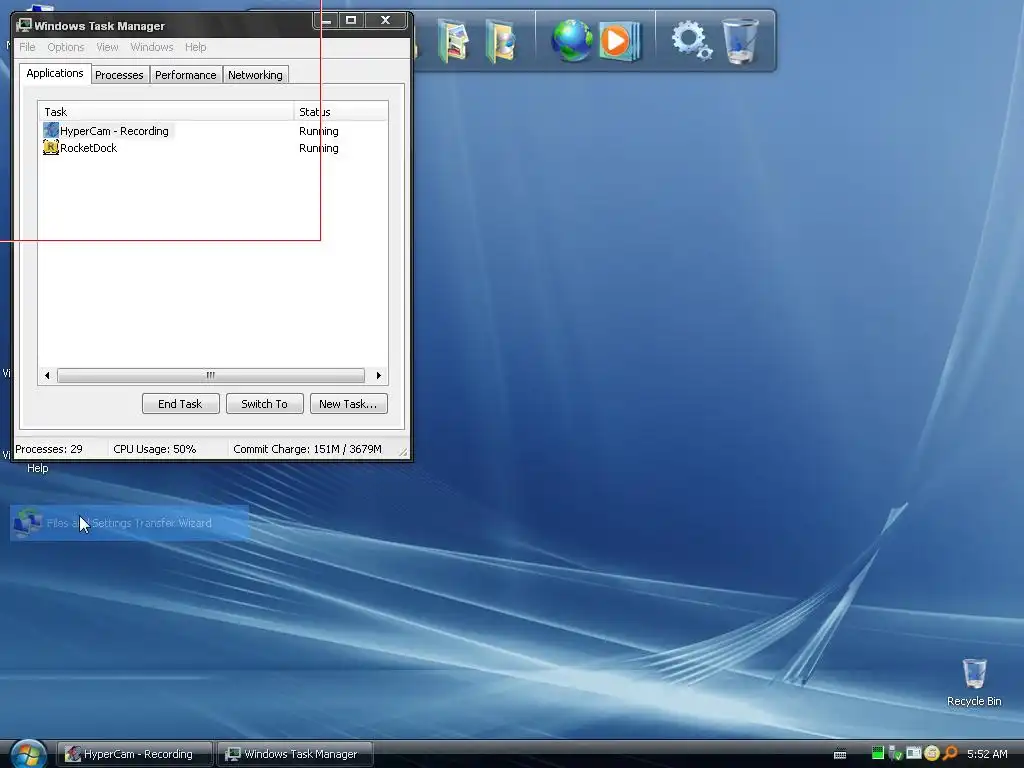Maximize the Task Manager window
The width and height of the screenshot is (1024, 768).
pos(351,21)
